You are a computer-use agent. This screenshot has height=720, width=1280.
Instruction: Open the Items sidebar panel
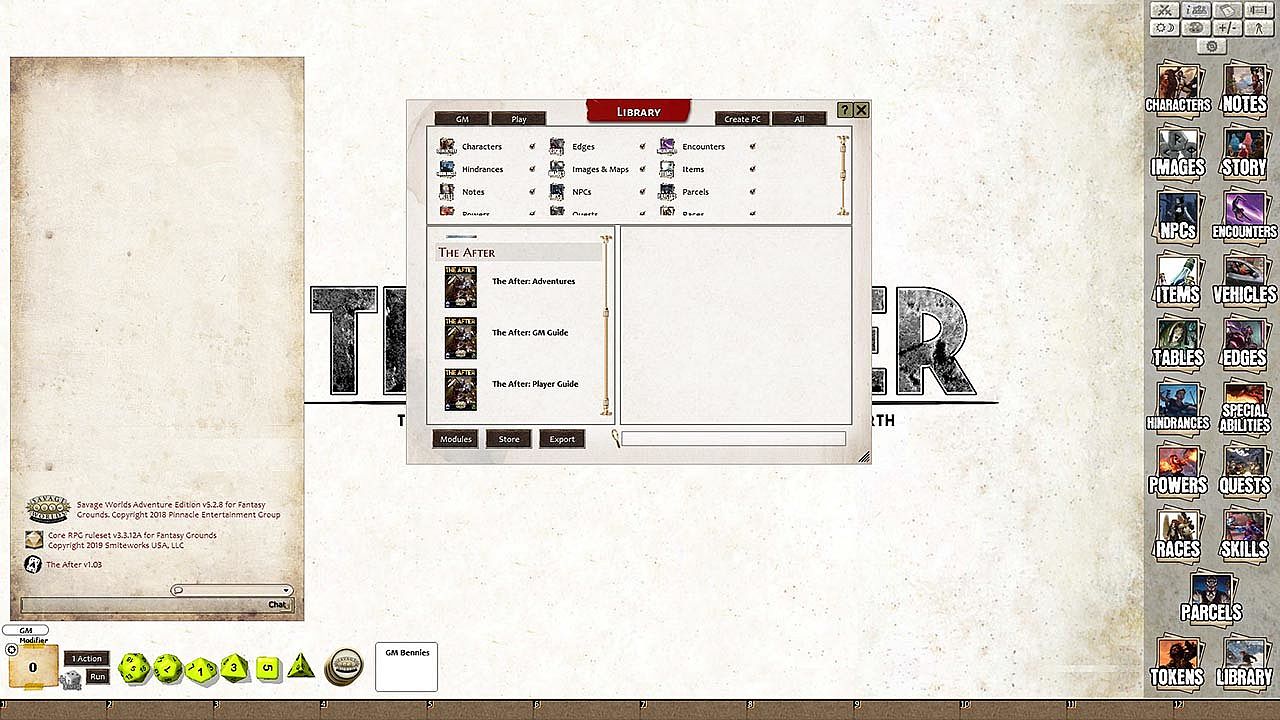1177,279
